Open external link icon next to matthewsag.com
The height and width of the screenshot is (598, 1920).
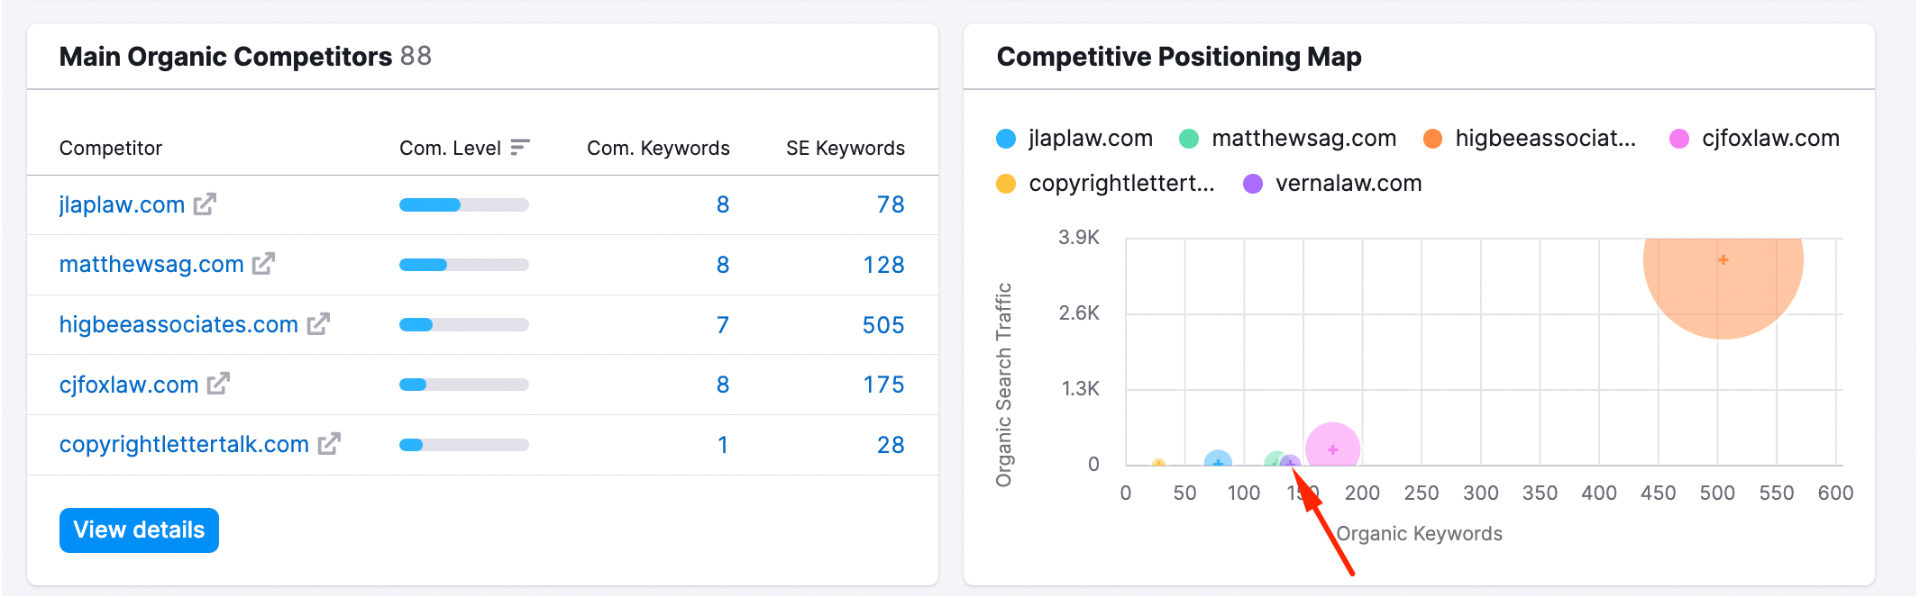[263, 264]
